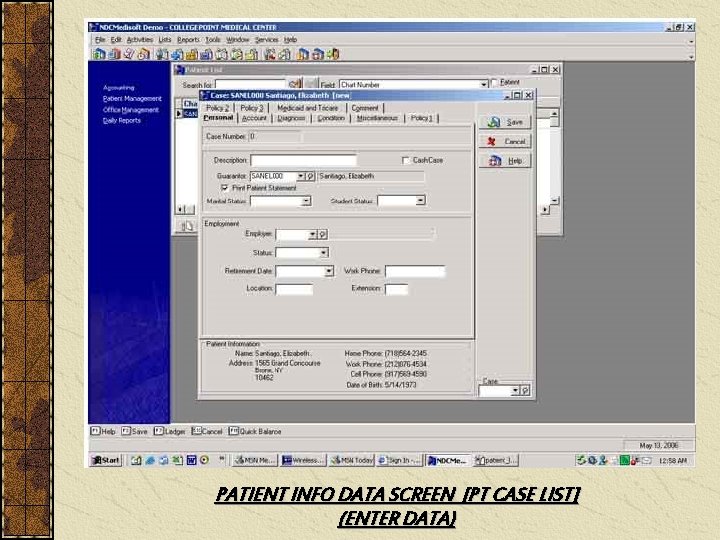The image size is (720, 540).
Task: Click the Ledger shortcut in the bottom bar
Action: (169, 431)
